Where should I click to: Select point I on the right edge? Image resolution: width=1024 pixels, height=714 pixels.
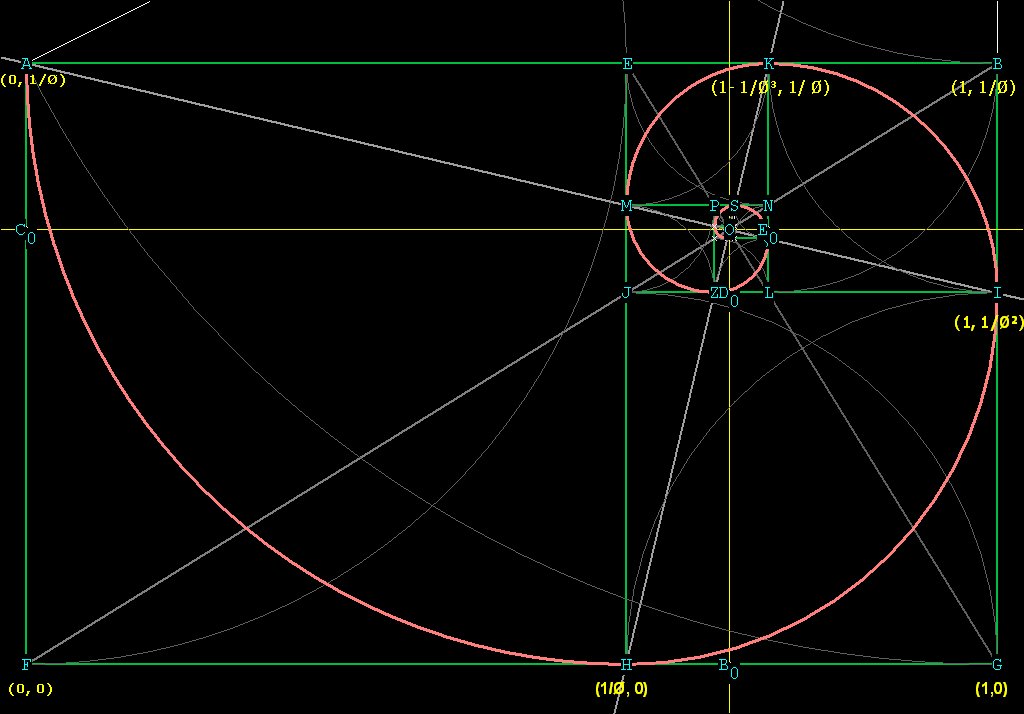coord(996,292)
